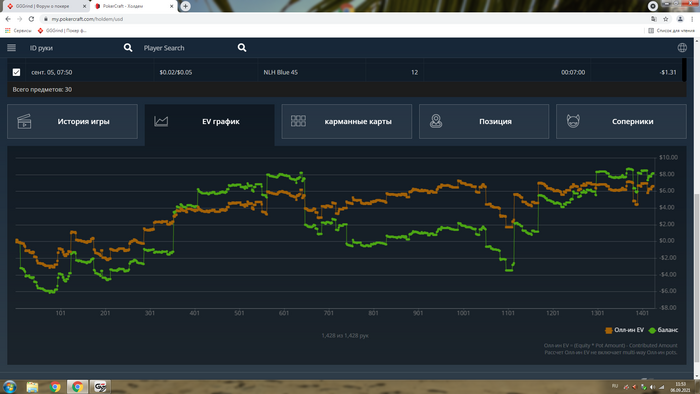This screenshot has height=394, width=700.
Task: Switch to the карманные карты tab
Action: coord(346,121)
